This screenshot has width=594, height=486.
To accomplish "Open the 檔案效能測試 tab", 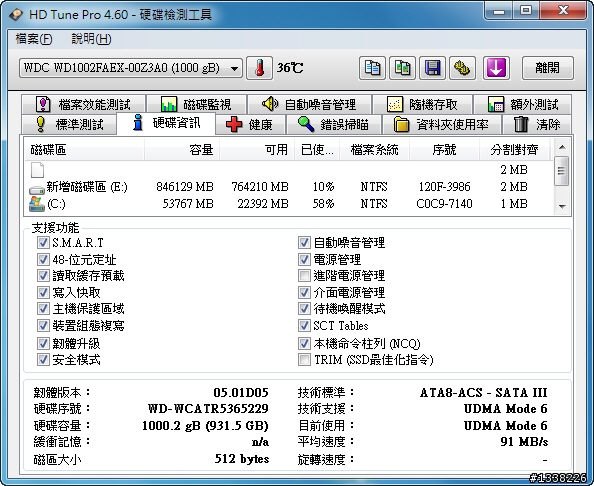I will (83, 104).
